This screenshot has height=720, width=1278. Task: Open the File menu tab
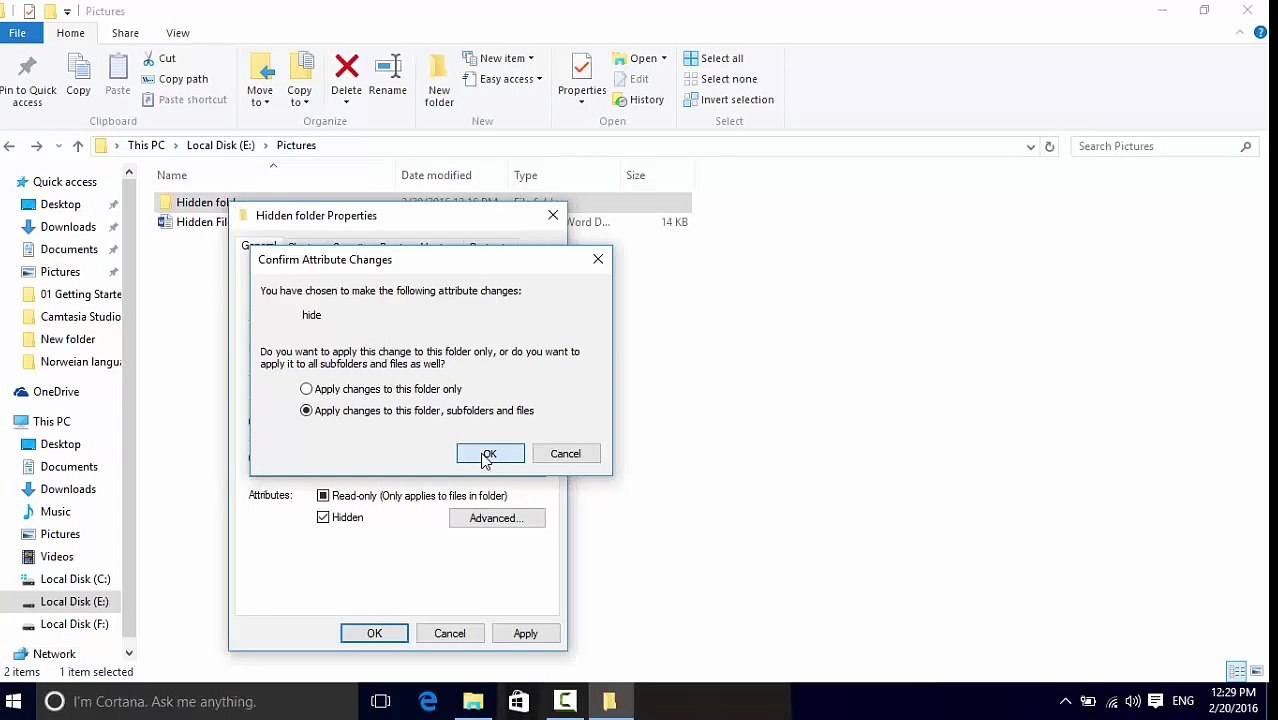17,33
